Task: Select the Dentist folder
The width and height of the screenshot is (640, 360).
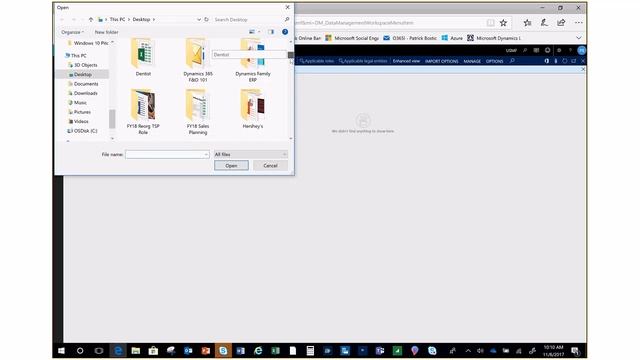Action: [x=143, y=57]
